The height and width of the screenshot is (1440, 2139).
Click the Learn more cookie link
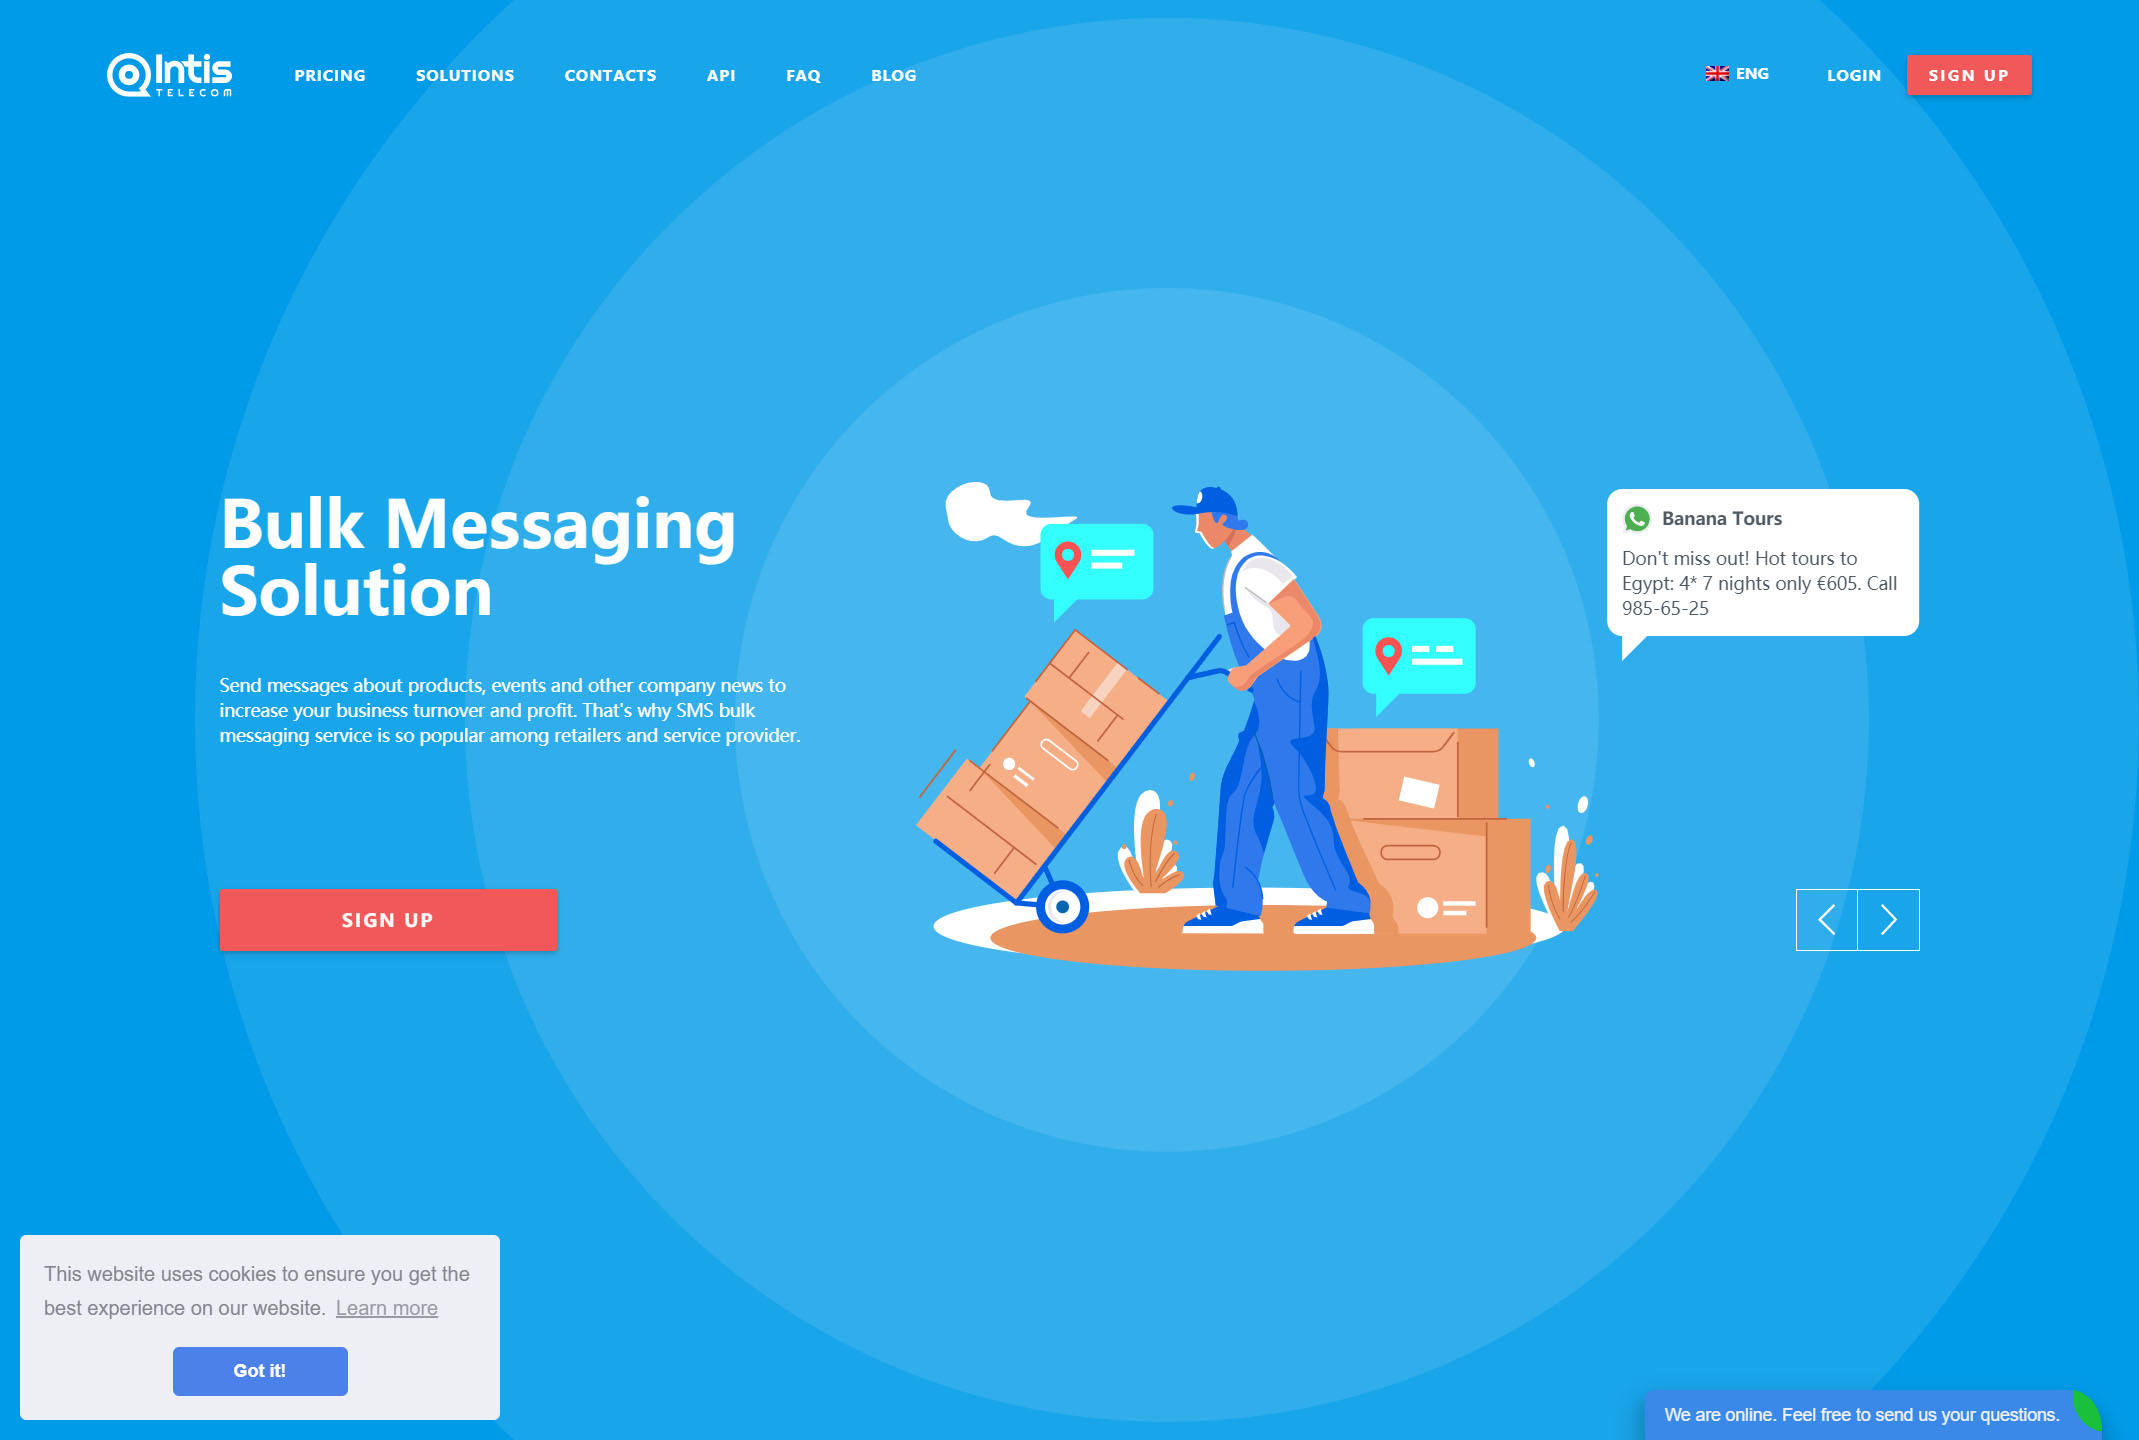(x=386, y=1307)
